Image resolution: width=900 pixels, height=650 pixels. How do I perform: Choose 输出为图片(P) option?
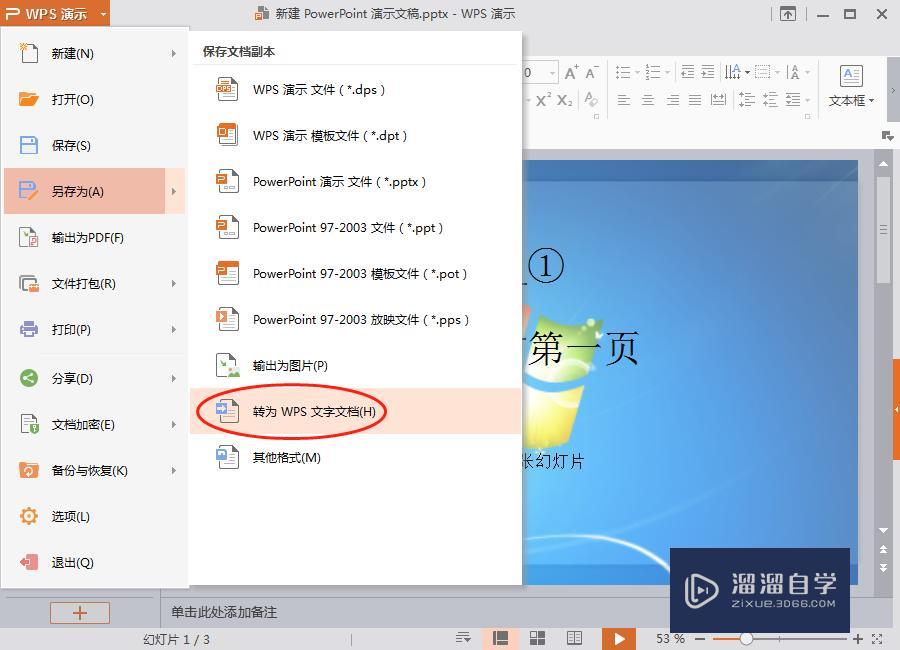pos(356,365)
